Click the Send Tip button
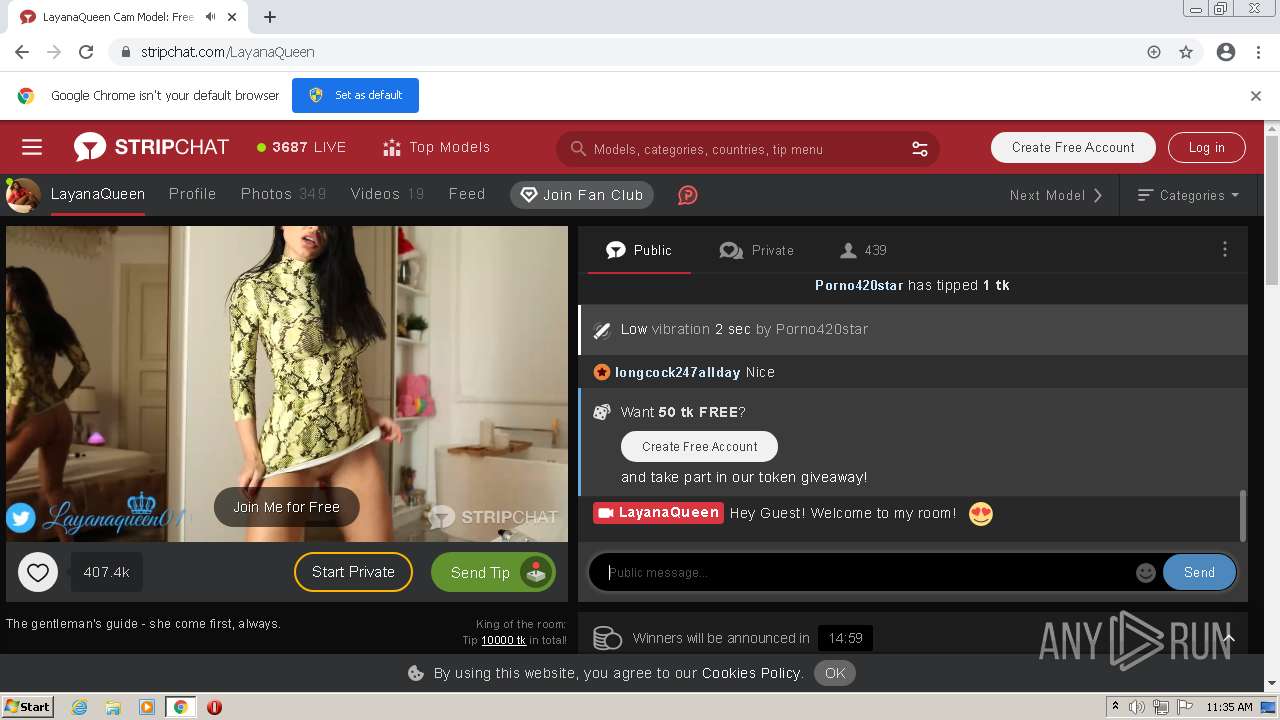Screen dimensions: 1280x720 point(493,572)
